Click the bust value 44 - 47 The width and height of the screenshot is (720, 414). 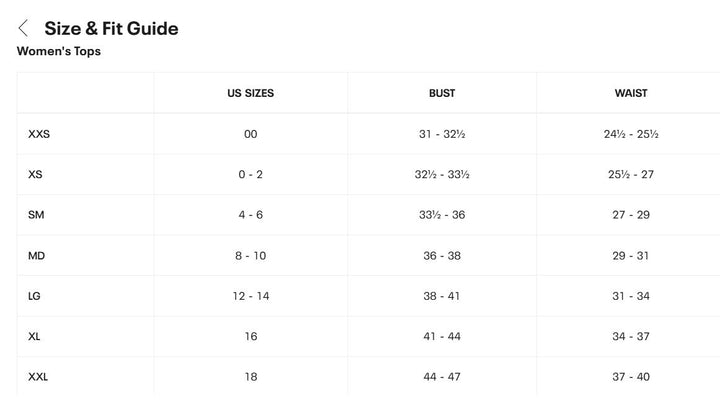point(442,377)
